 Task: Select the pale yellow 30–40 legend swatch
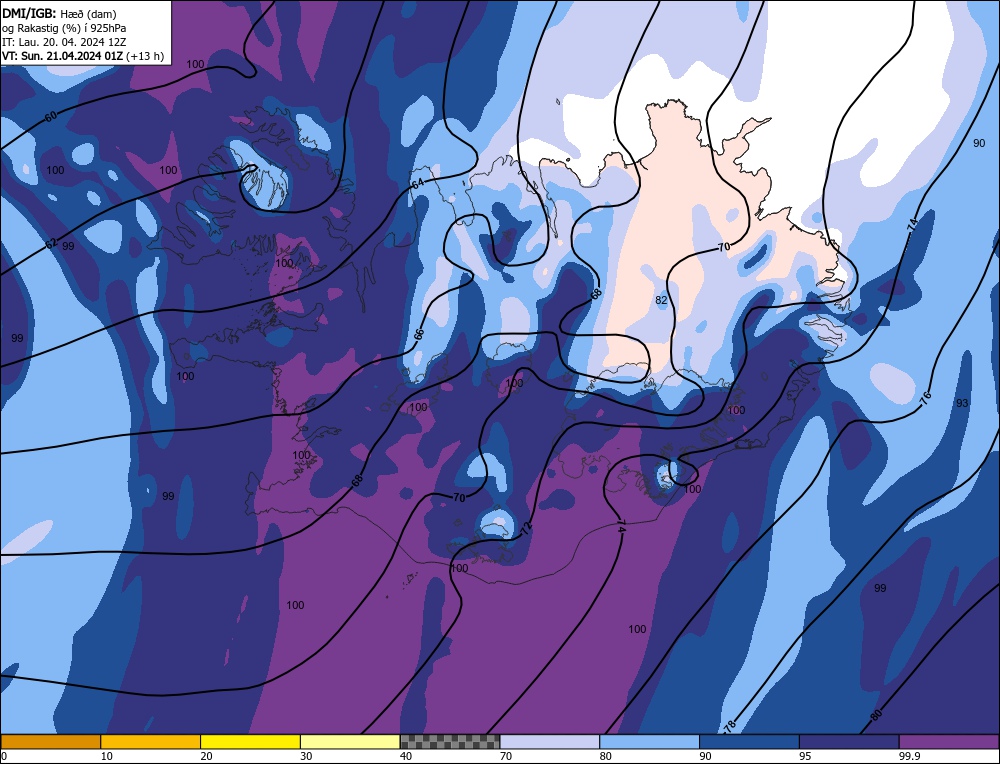coord(350,741)
